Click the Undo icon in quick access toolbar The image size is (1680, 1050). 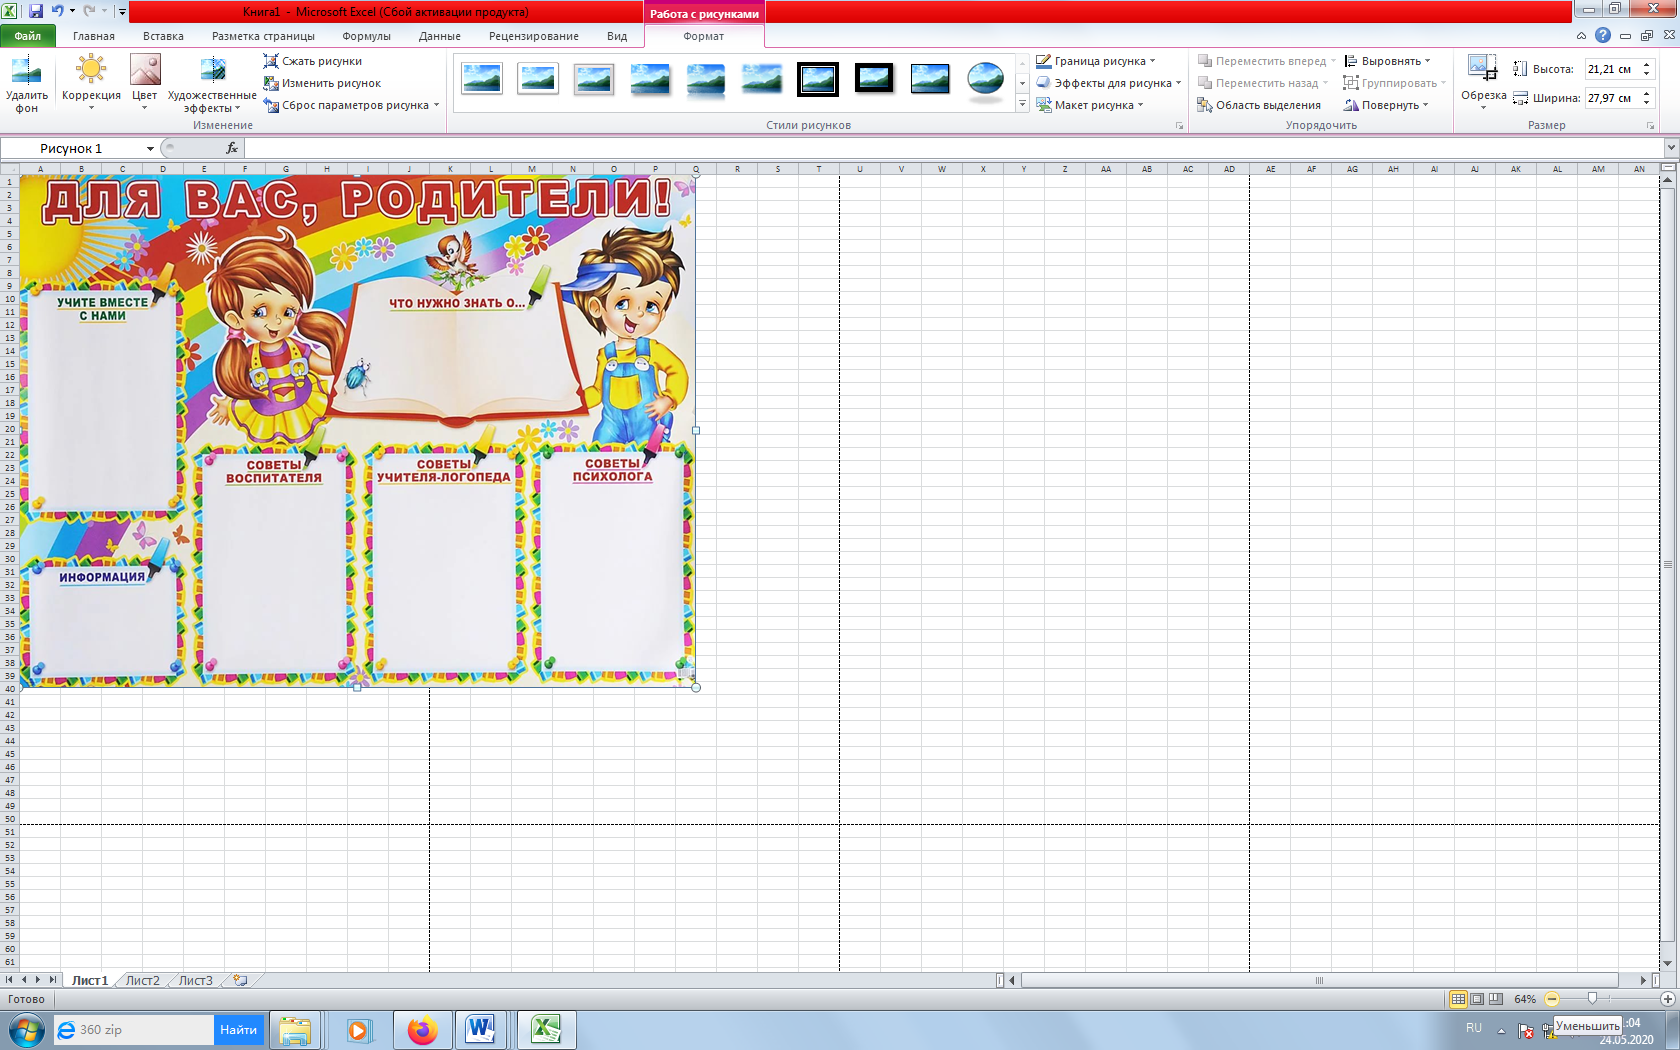[58, 11]
